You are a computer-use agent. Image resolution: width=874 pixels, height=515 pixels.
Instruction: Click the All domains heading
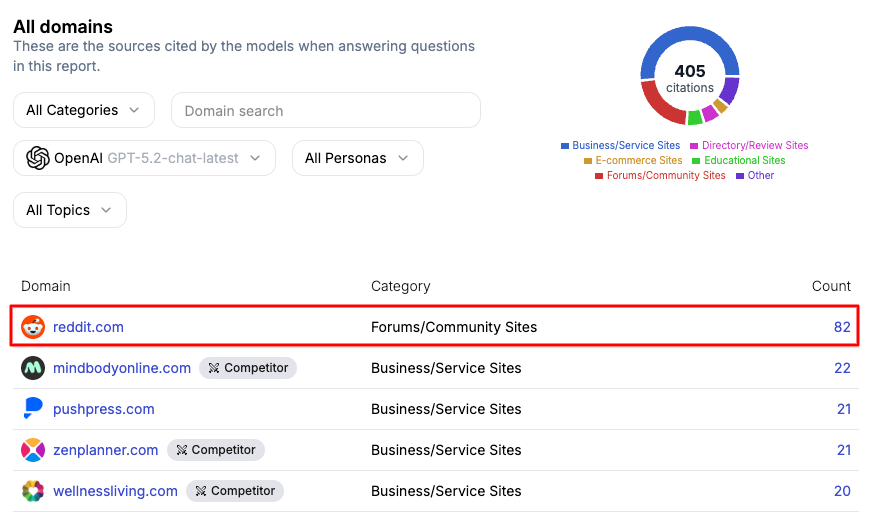(x=63, y=27)
